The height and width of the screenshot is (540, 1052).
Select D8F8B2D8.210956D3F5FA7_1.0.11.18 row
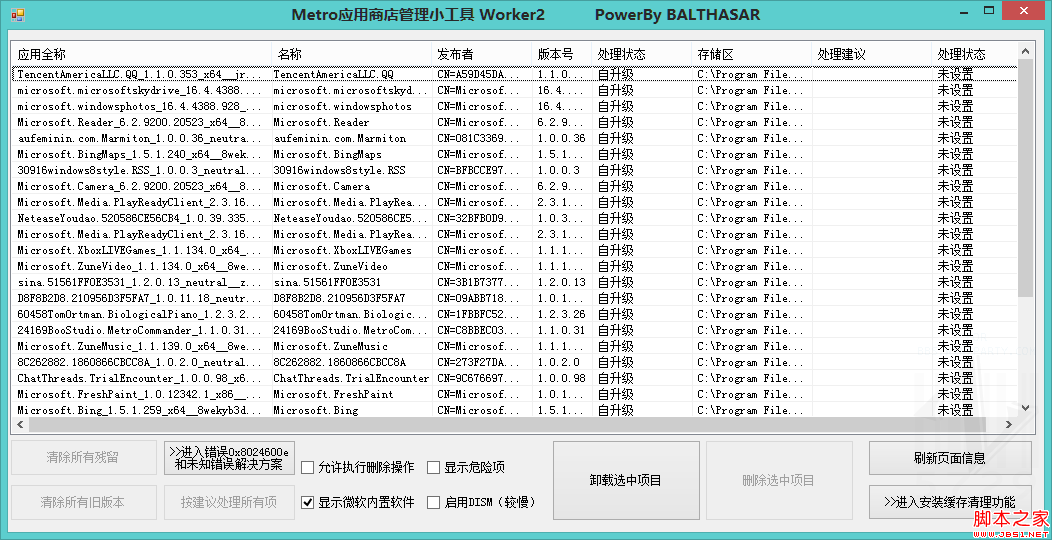click(514, 298)
